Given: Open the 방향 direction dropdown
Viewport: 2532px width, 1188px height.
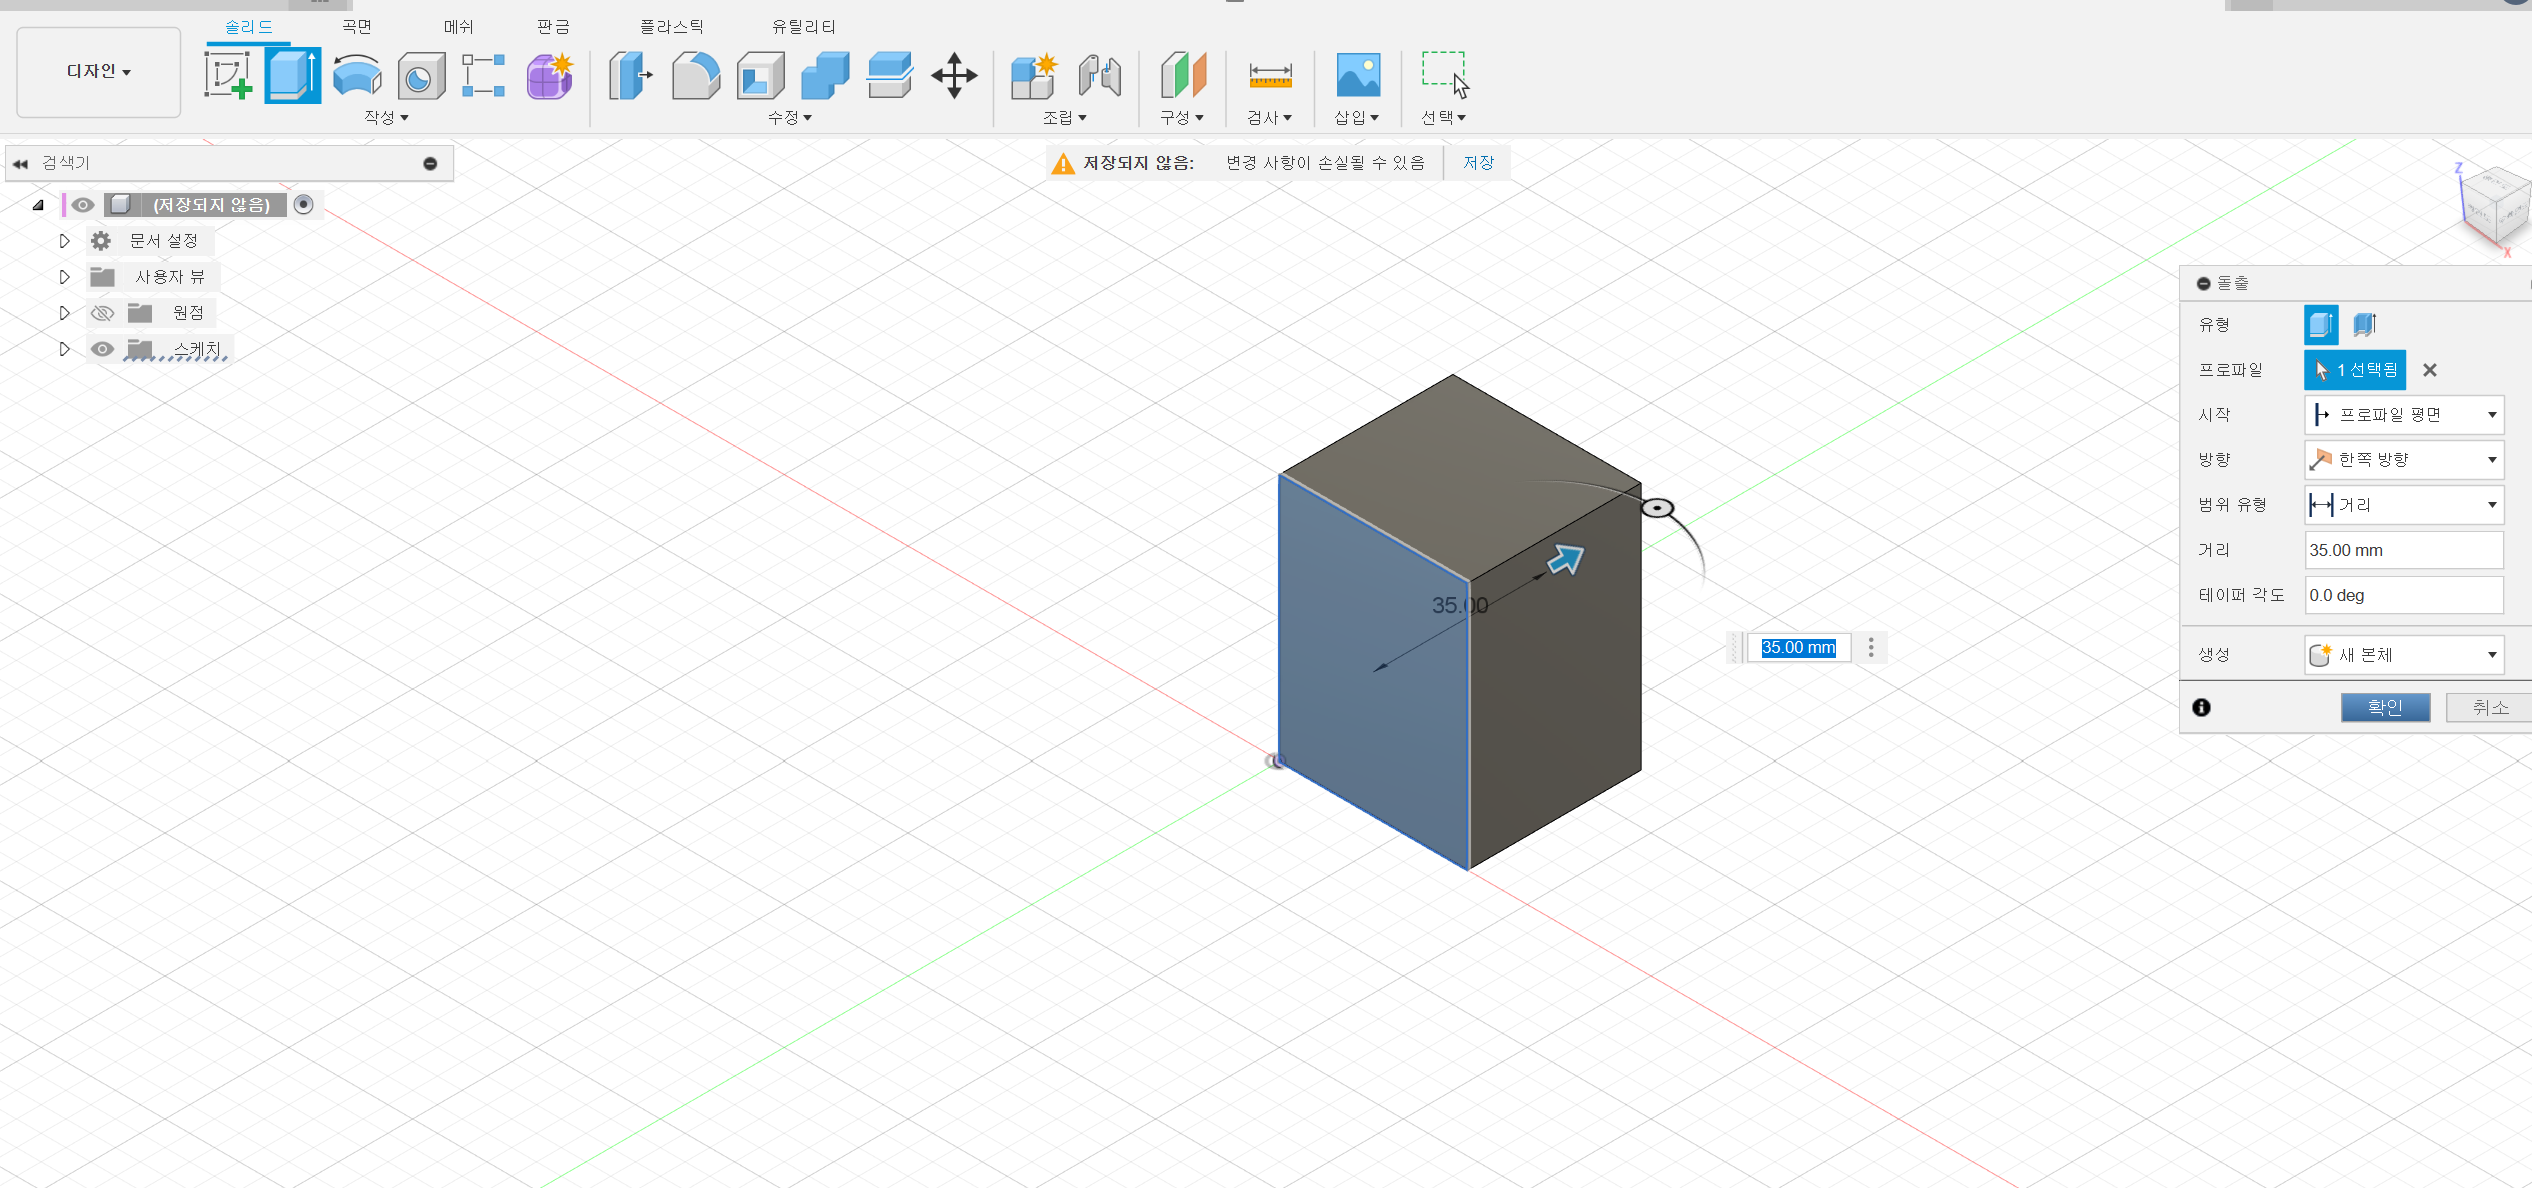Looking at the screenshot, I should (x=2403, y=460).
